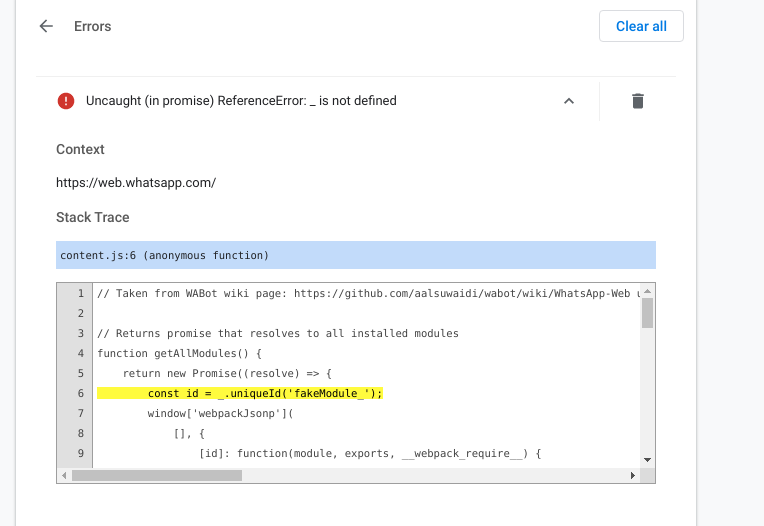
Task: Go back using the arrow beside Errors
Action: [46, 26]
